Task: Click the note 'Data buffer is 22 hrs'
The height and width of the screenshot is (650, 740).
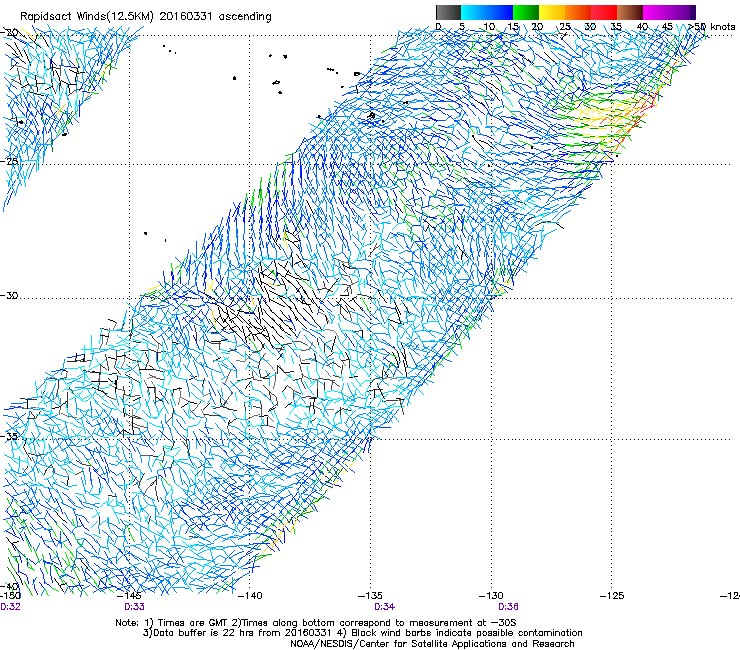Action: (204, 633)
